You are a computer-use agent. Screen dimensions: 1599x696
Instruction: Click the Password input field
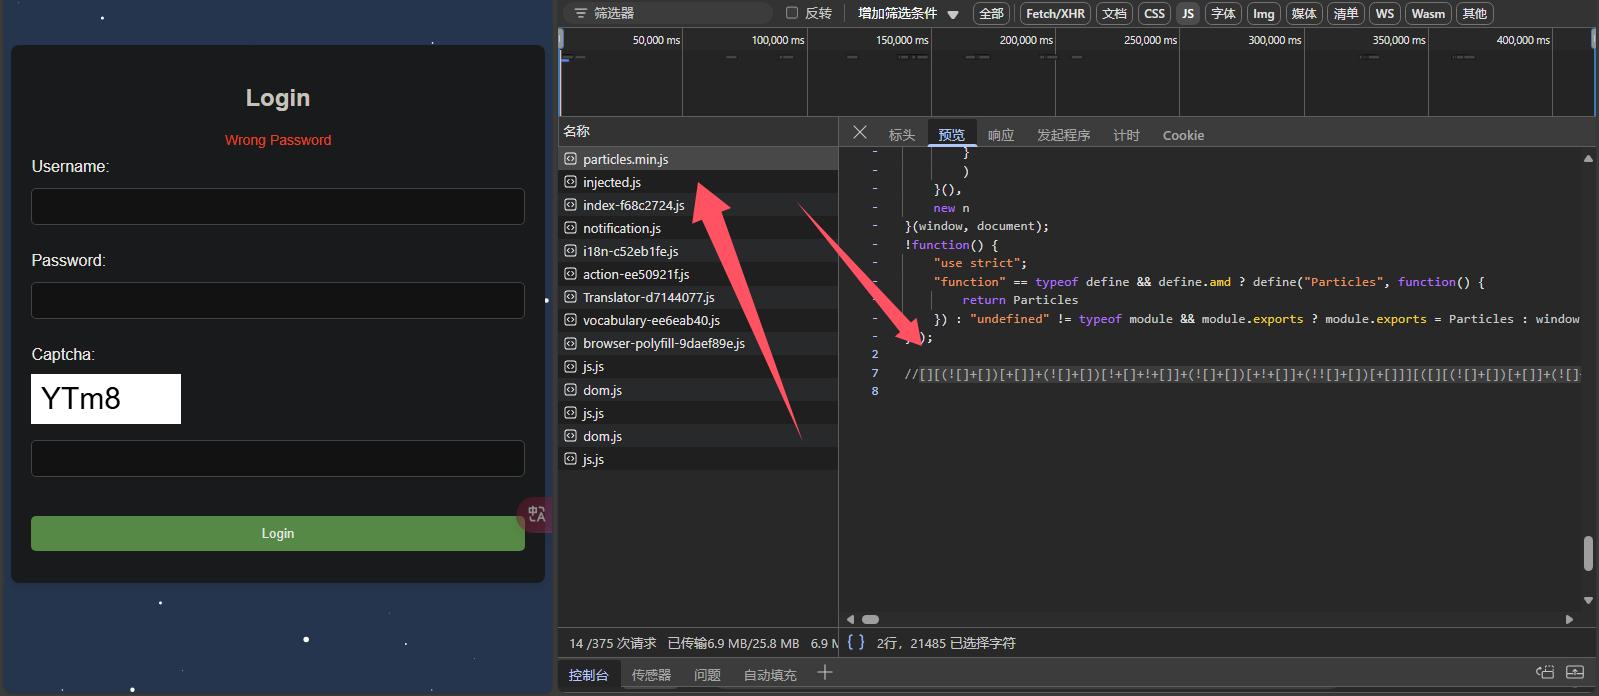(x=278, y=300)
